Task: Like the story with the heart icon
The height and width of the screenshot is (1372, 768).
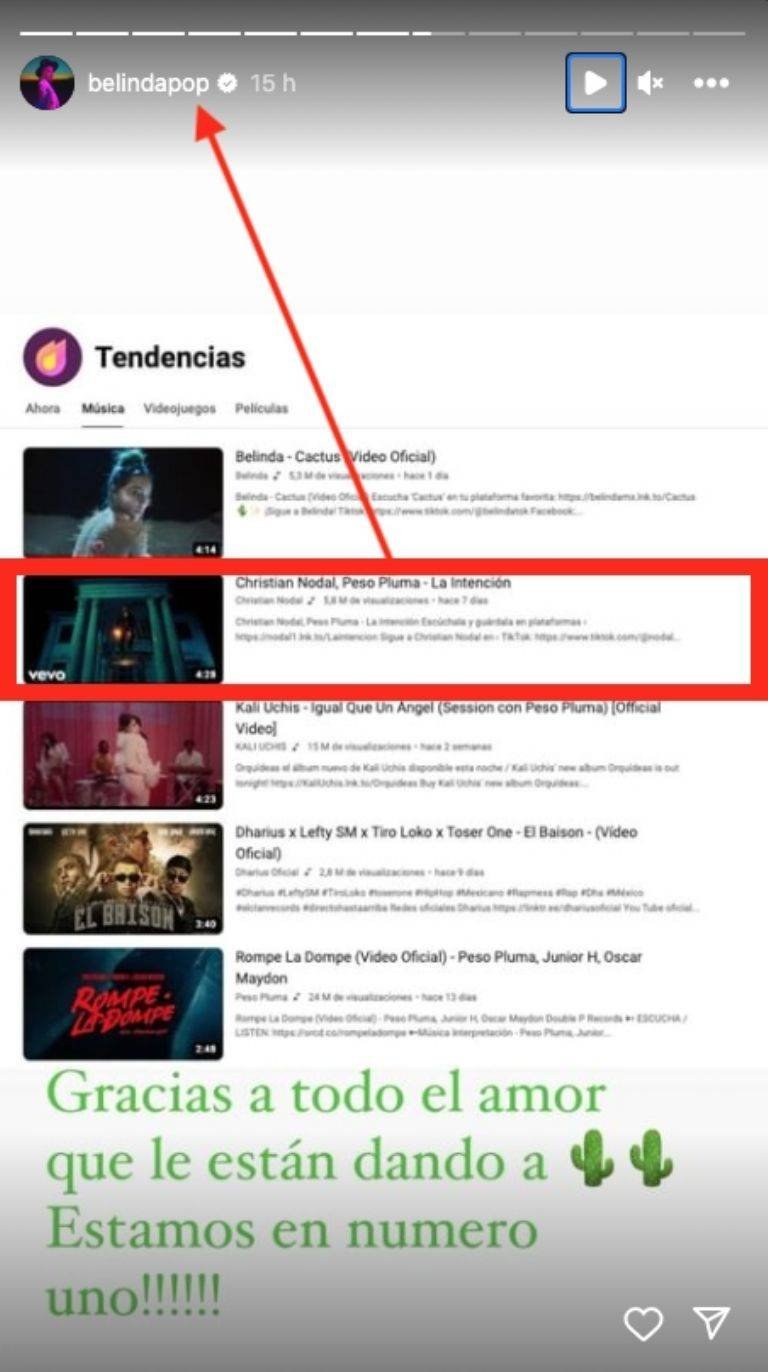Action: click(643, 1324)
